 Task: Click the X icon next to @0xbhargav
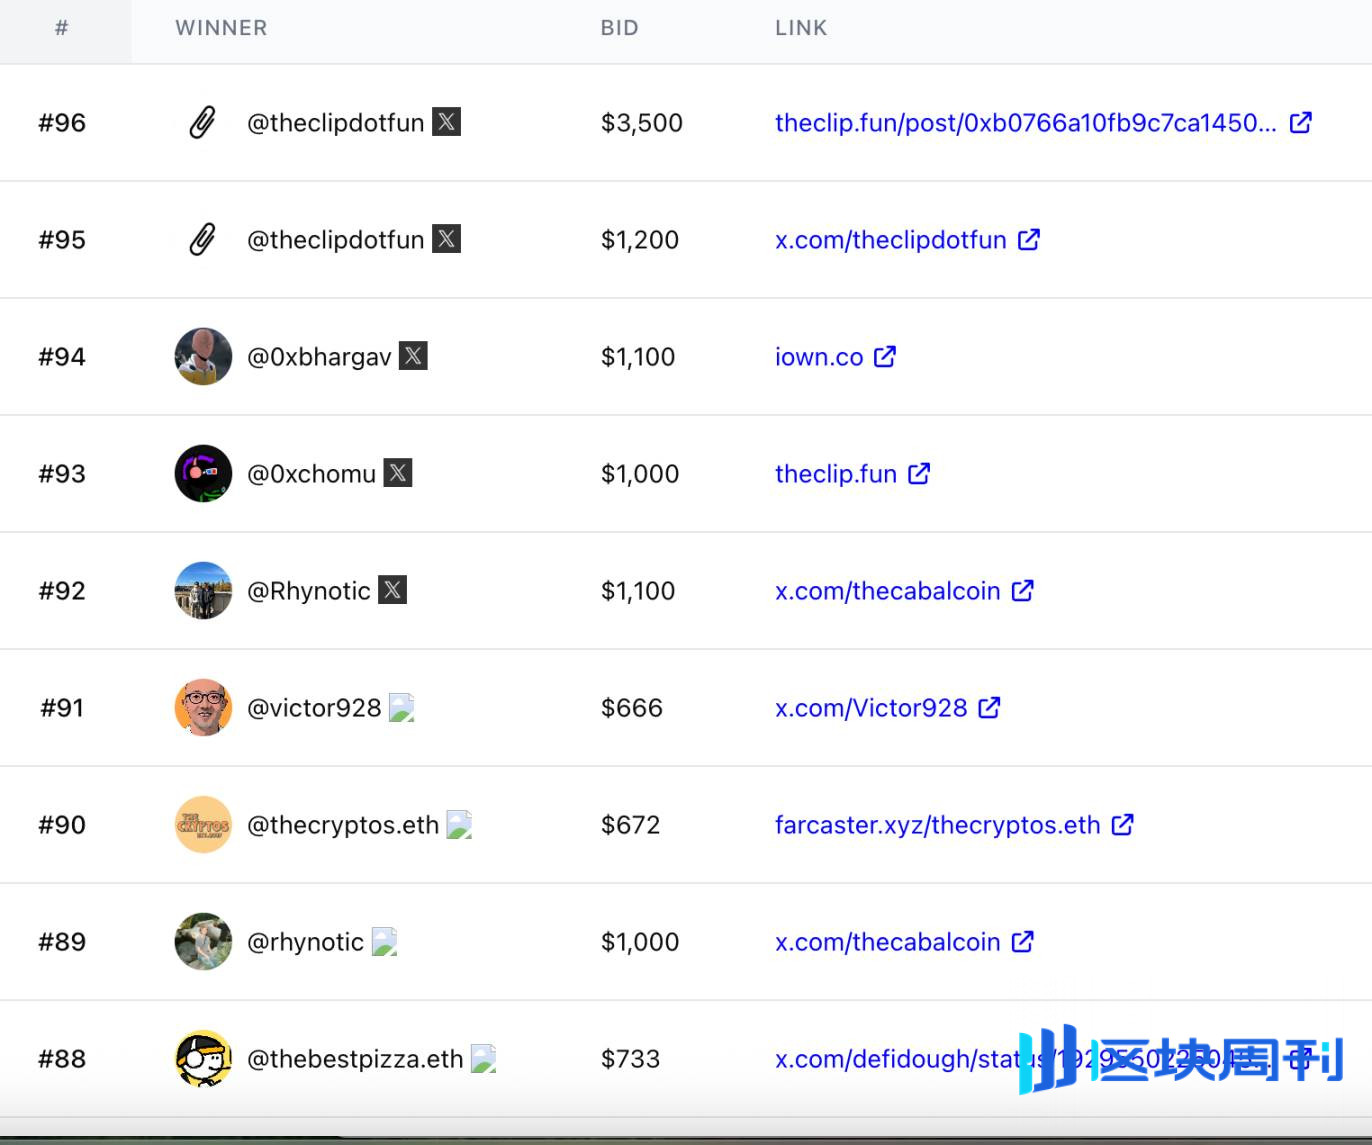[x=413, y=356]
